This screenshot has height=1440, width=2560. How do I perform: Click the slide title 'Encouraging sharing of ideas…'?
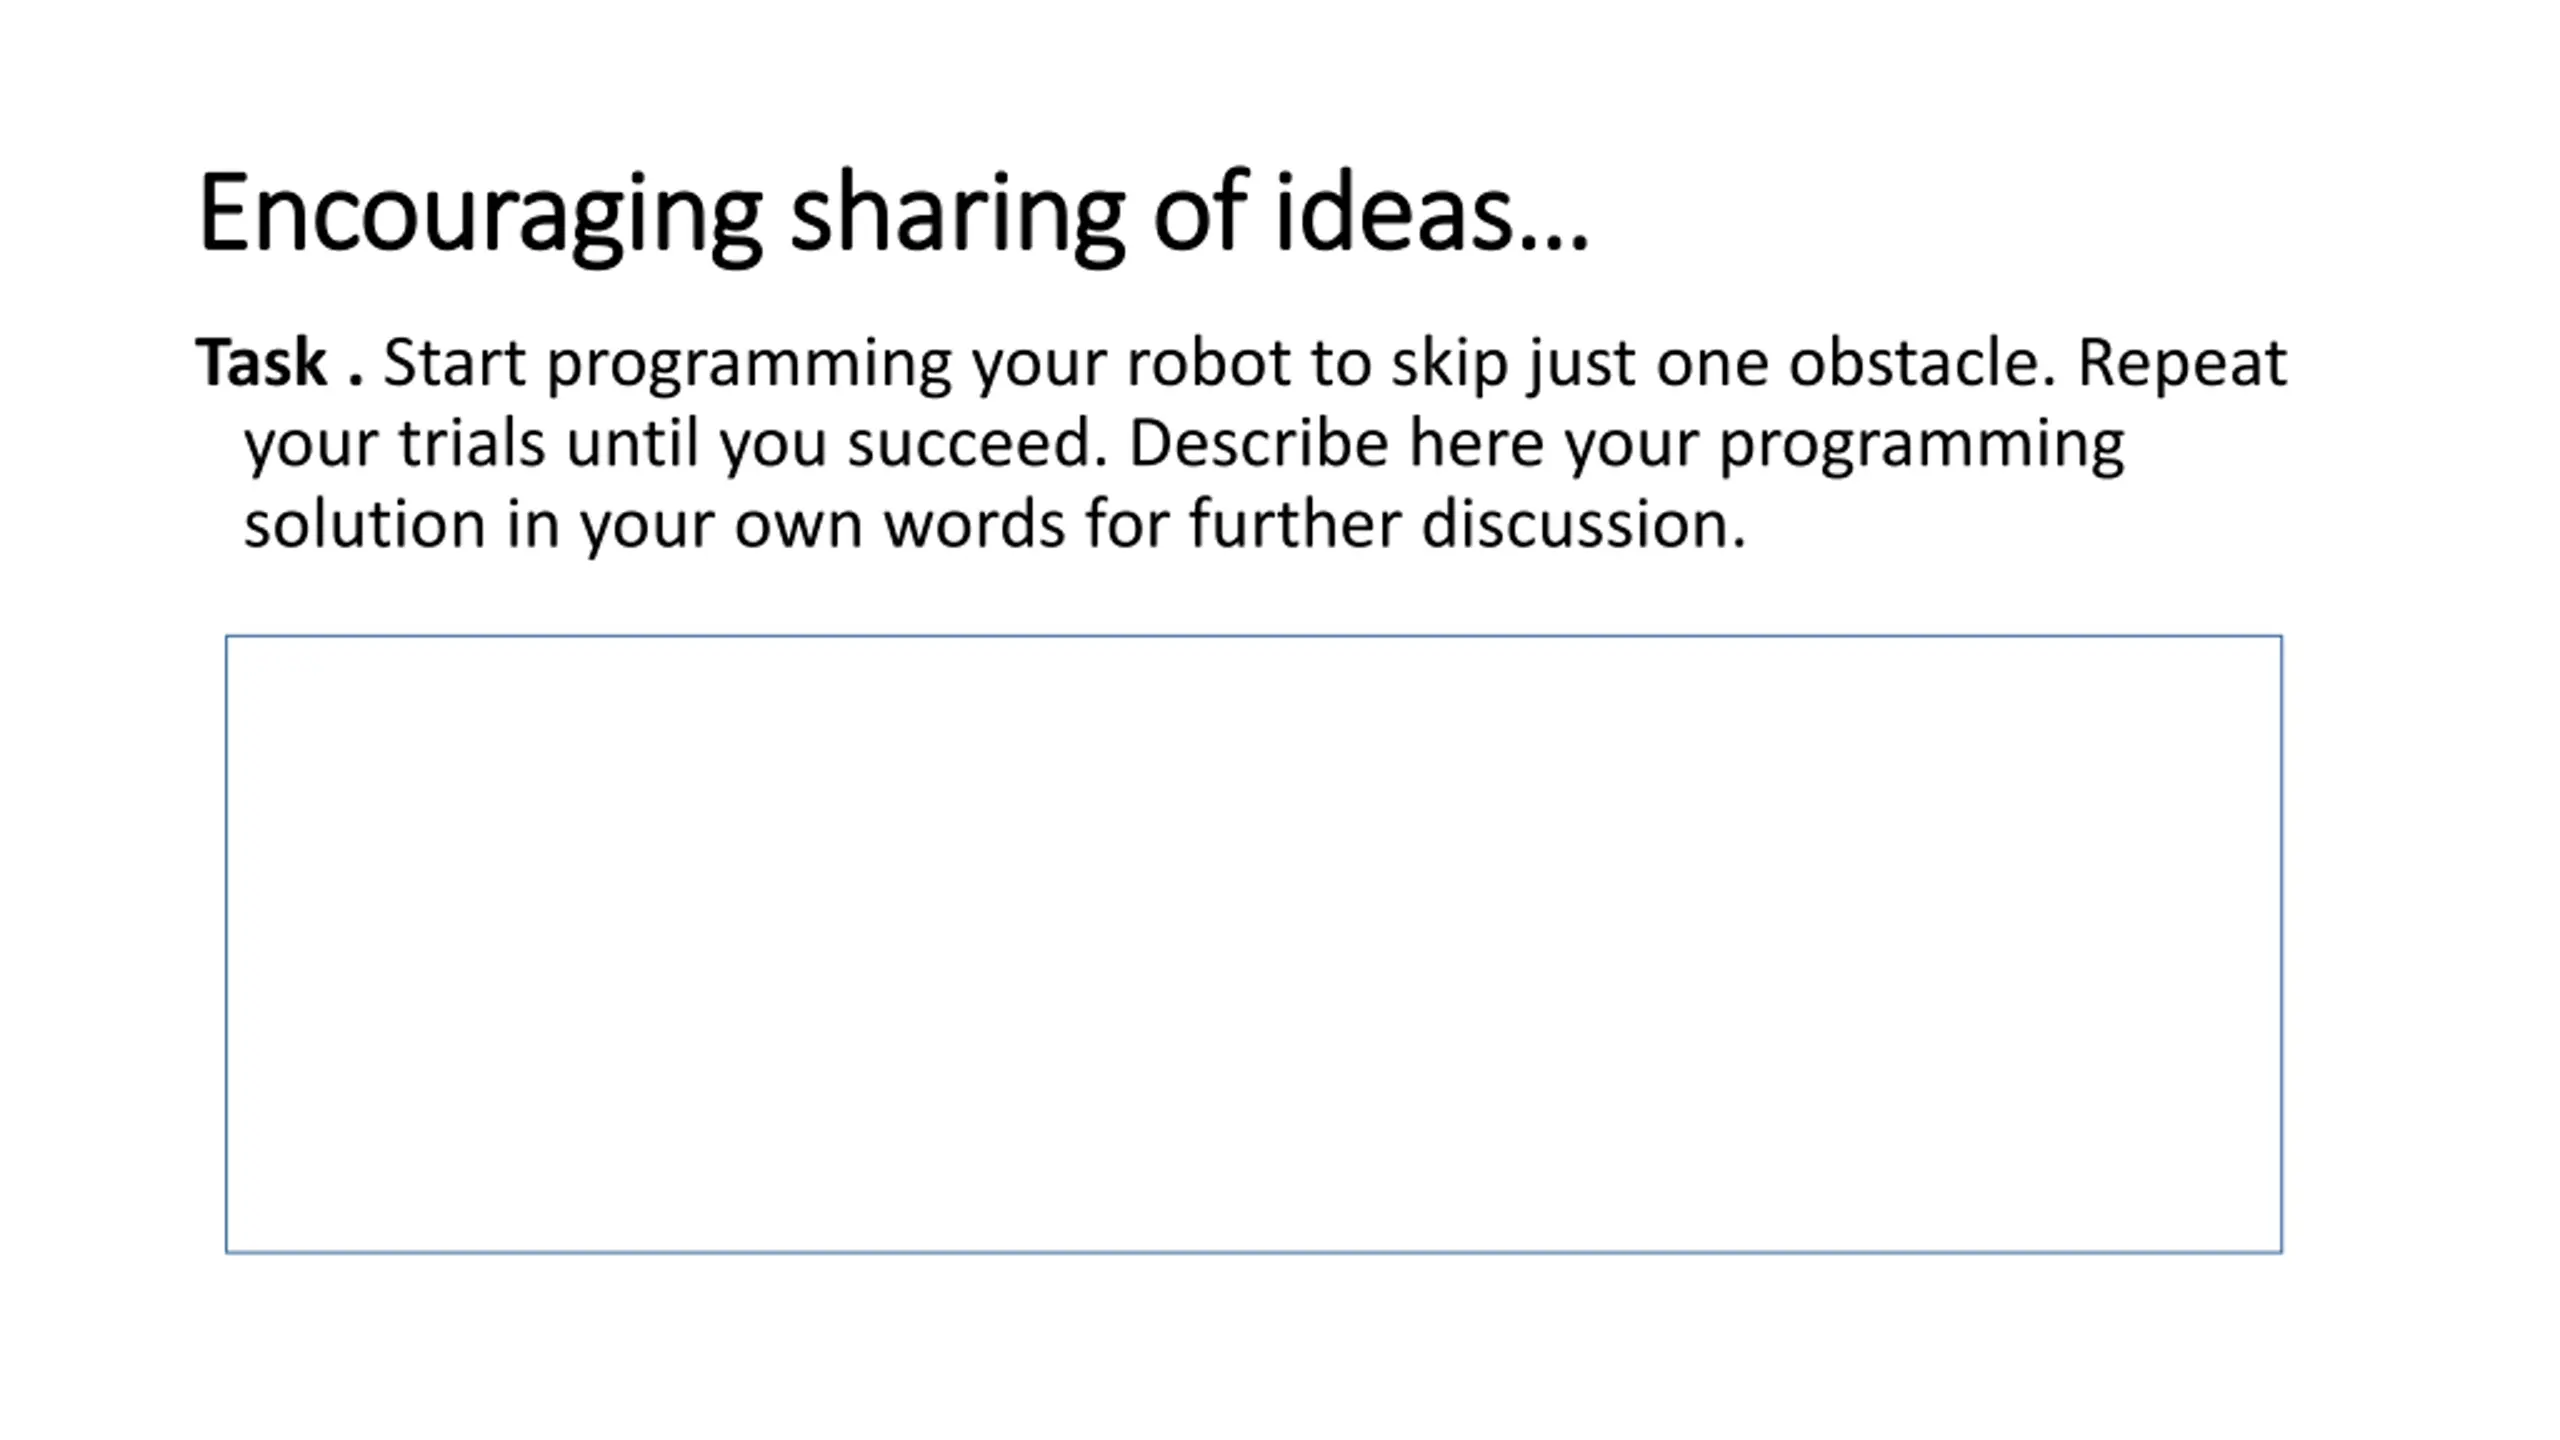coord(893,215)
